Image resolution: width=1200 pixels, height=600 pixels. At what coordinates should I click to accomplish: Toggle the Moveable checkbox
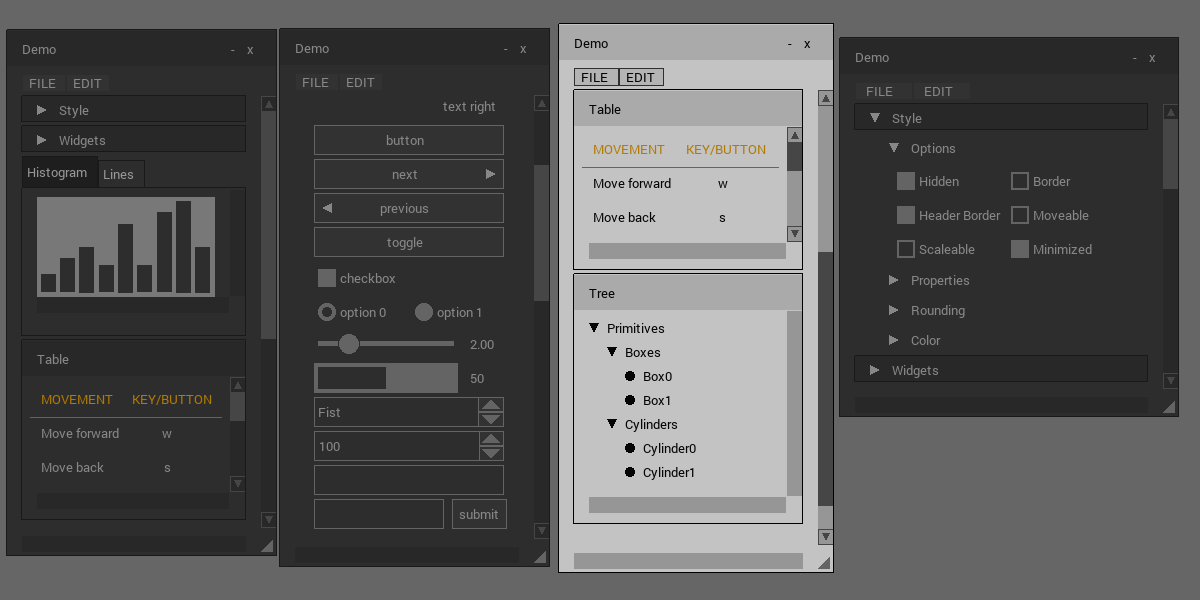click(1020, 215)
